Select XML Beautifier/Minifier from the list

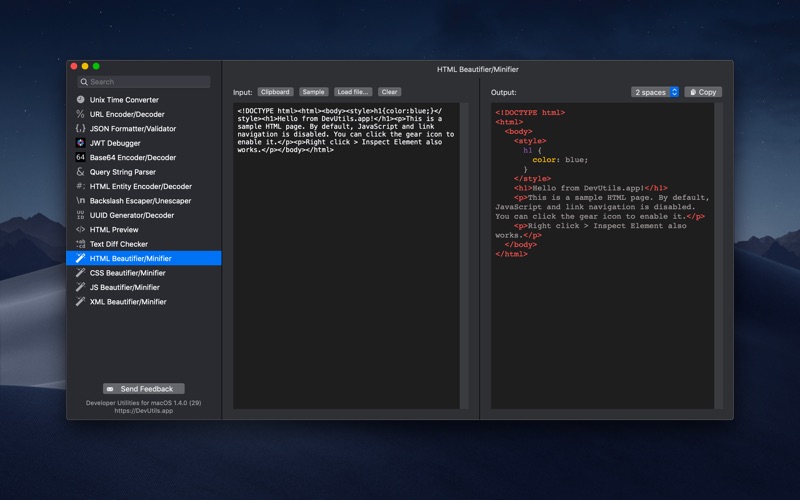[128, 301]
